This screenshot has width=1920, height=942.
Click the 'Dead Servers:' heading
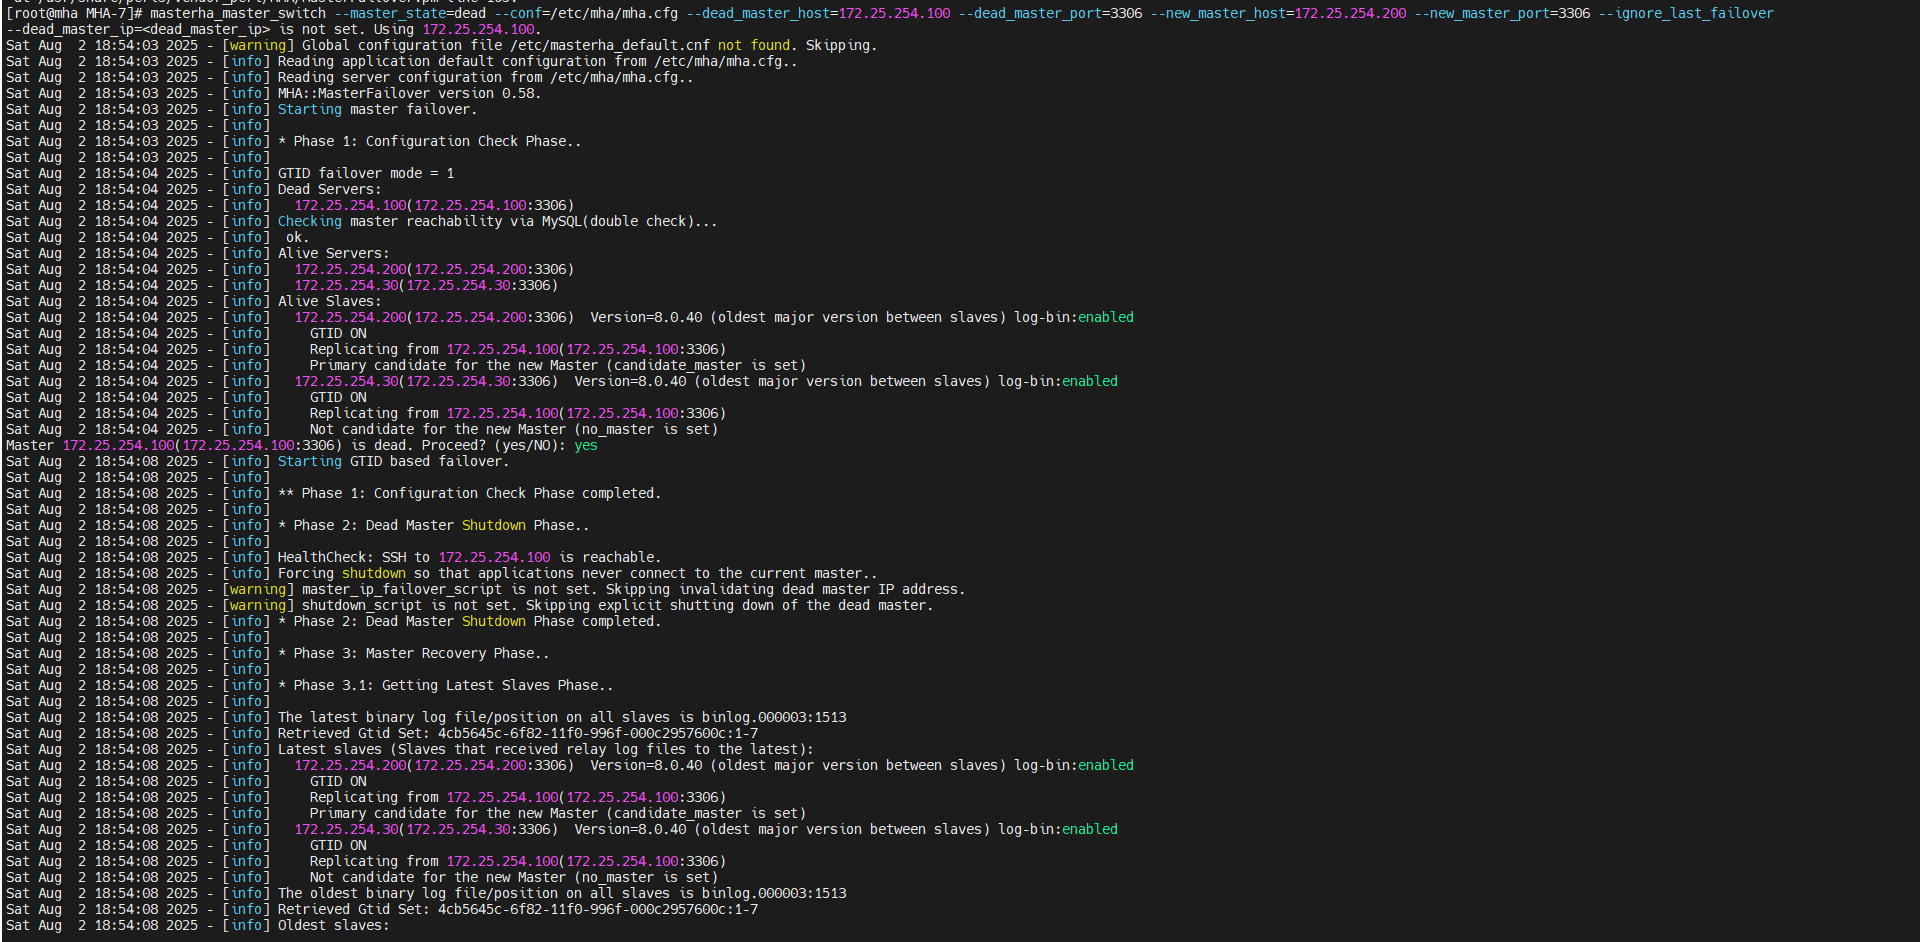[329, 189]
